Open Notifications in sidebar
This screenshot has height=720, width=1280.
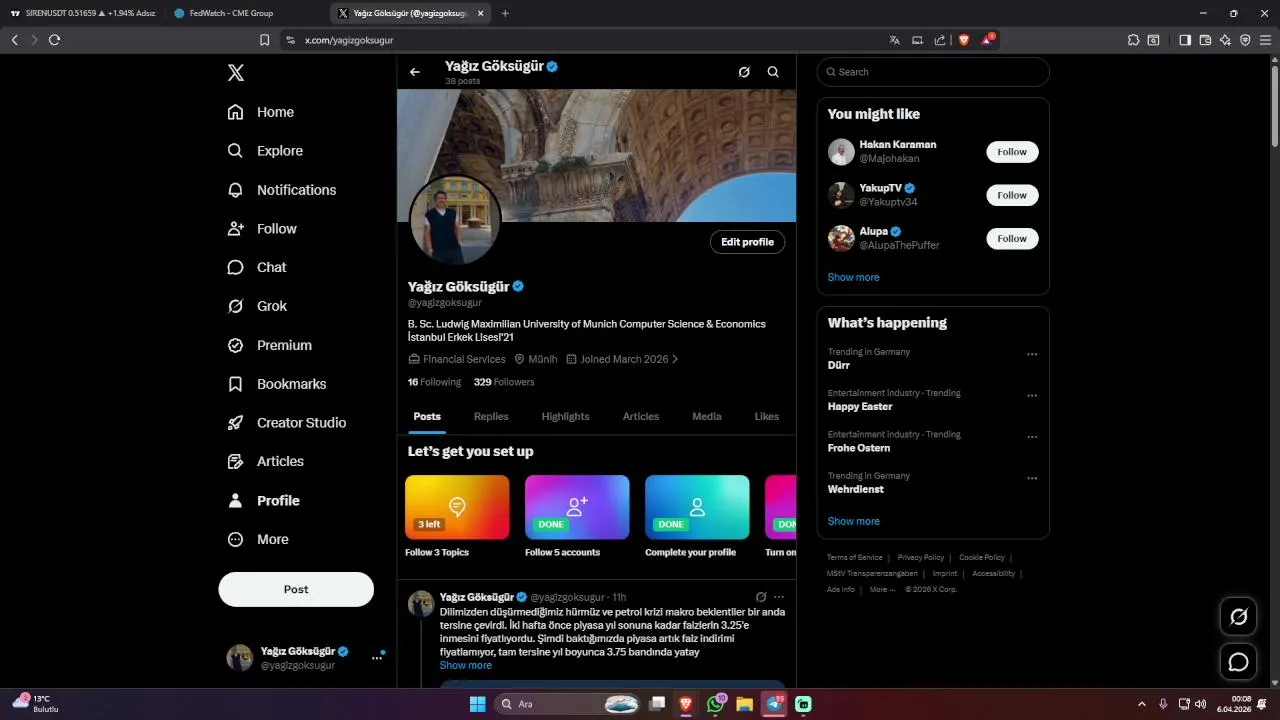pos(281,190)
